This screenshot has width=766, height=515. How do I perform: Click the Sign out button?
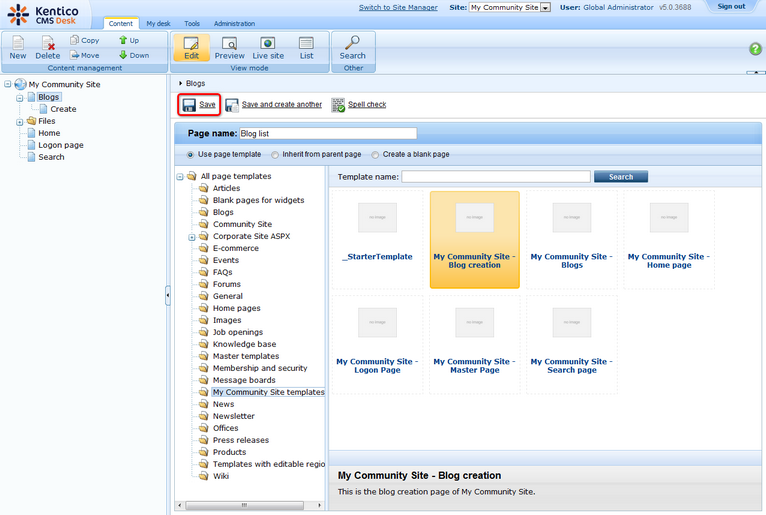[731, 6]
